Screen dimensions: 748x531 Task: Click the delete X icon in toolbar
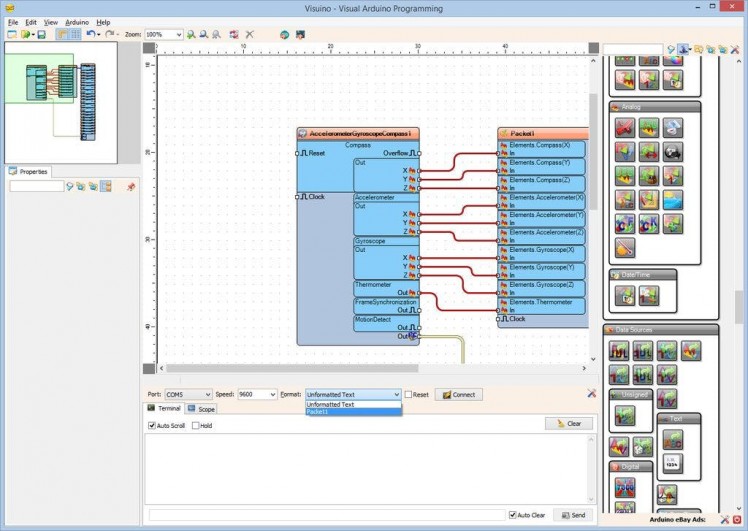coord(249,34)
